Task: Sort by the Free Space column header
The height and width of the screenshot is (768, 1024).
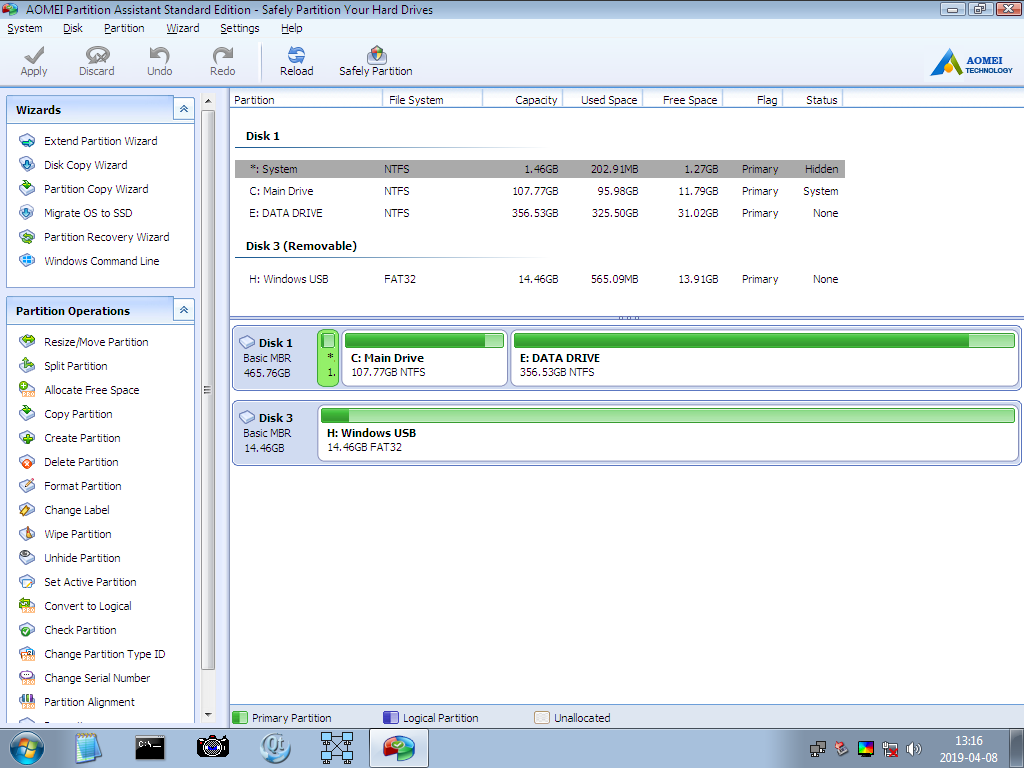Action: tap(683, 100)
